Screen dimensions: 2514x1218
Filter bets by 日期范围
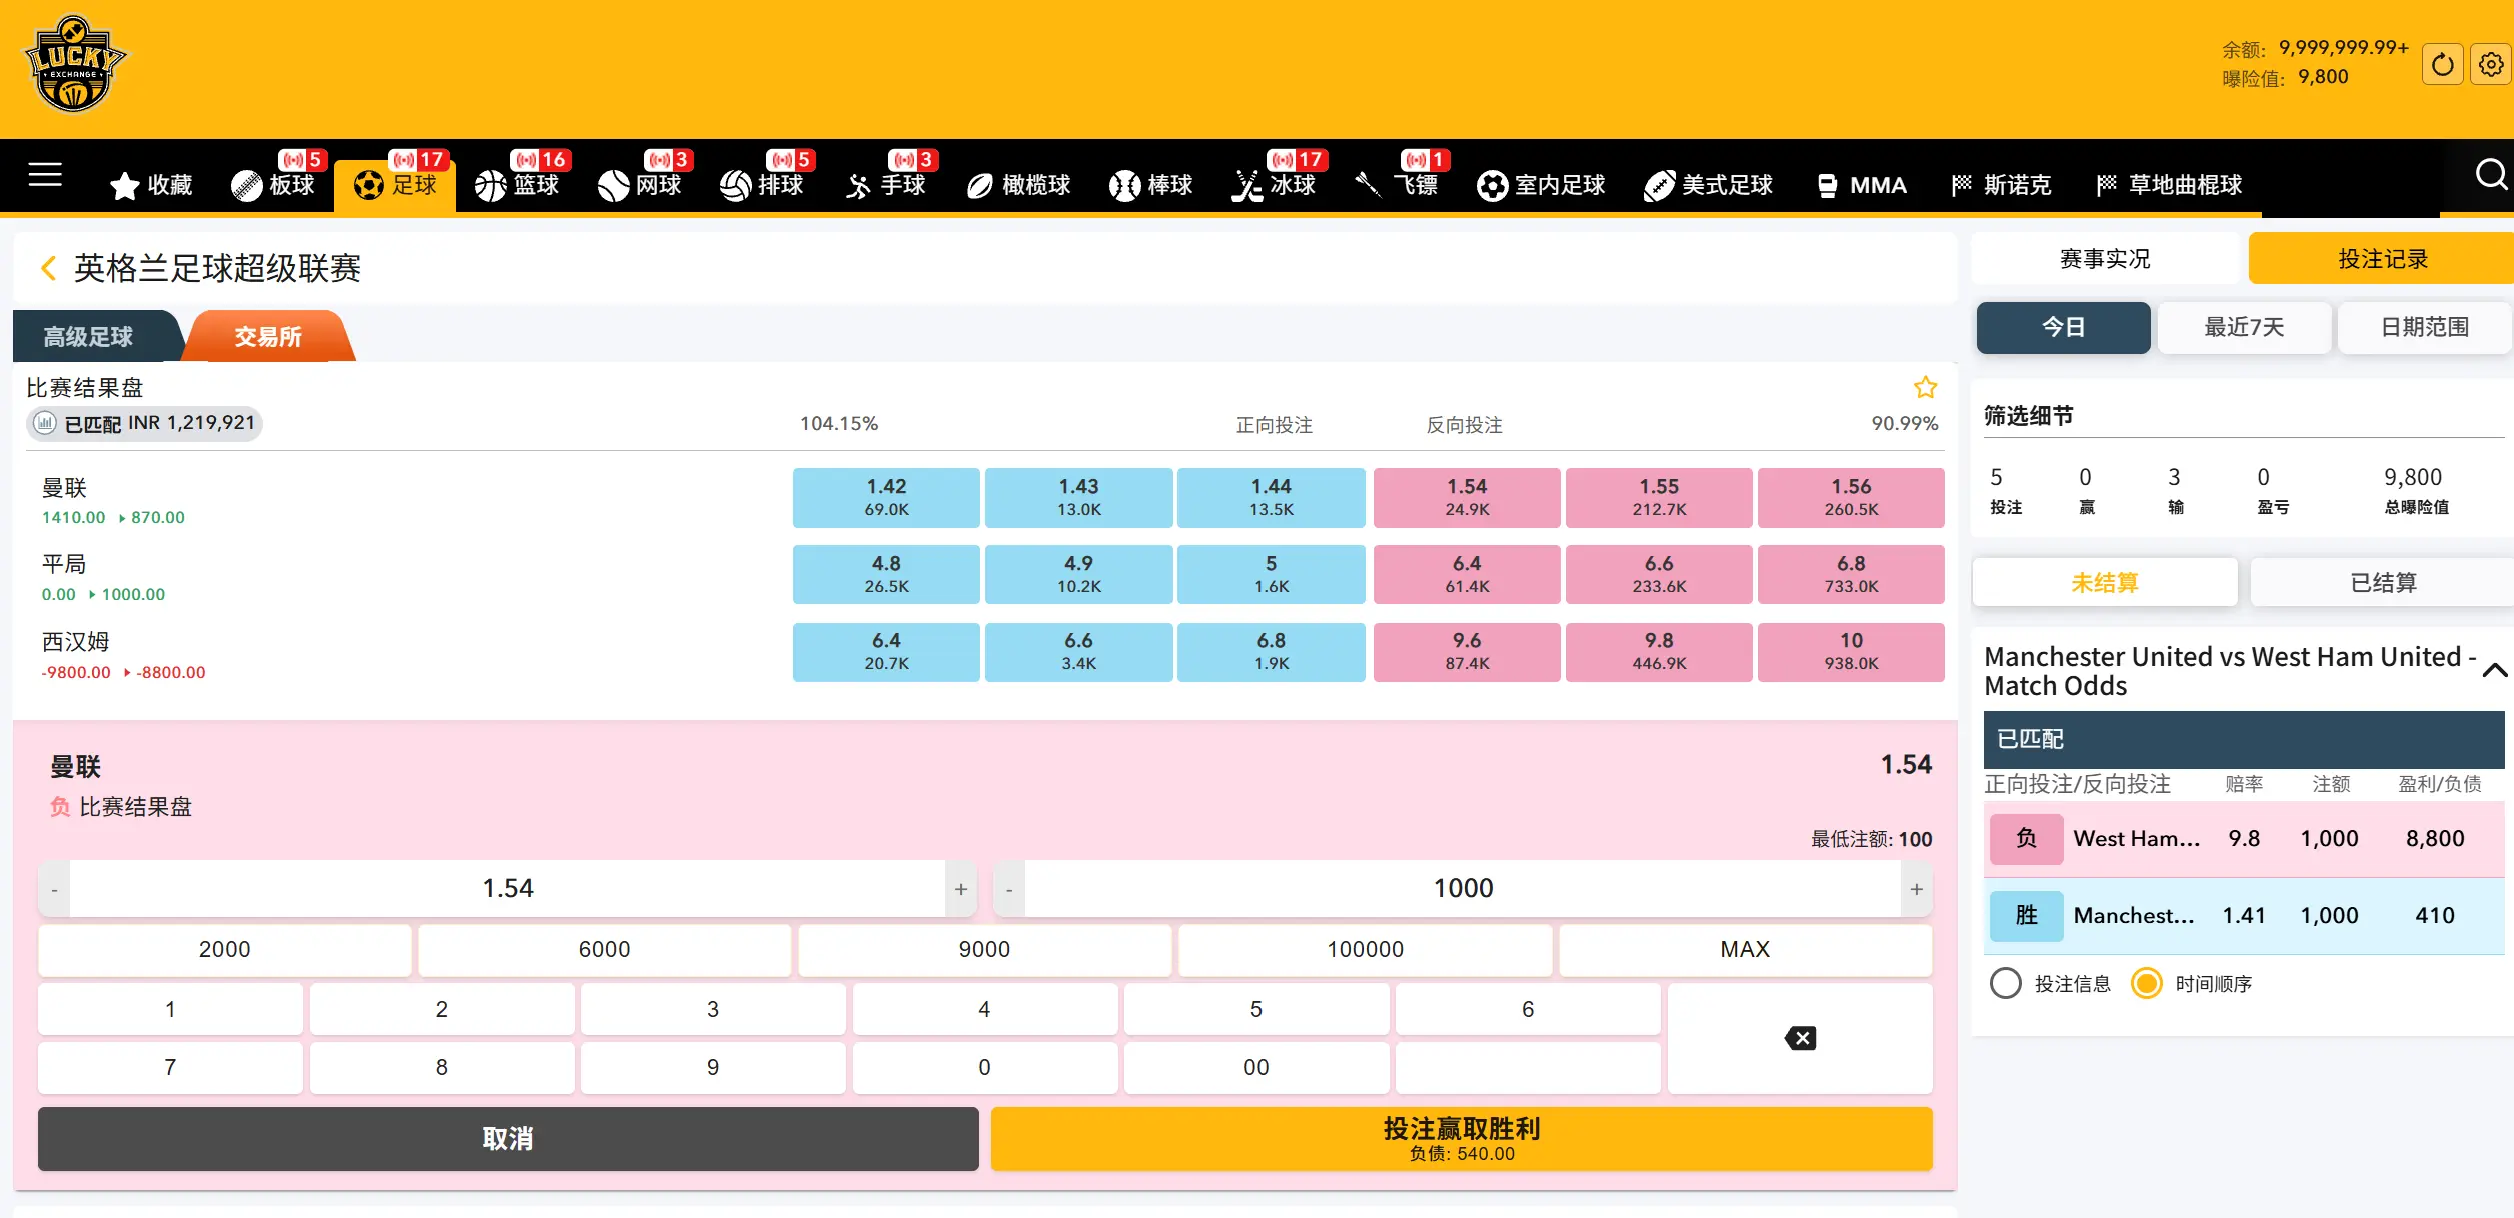point(2424,327)
